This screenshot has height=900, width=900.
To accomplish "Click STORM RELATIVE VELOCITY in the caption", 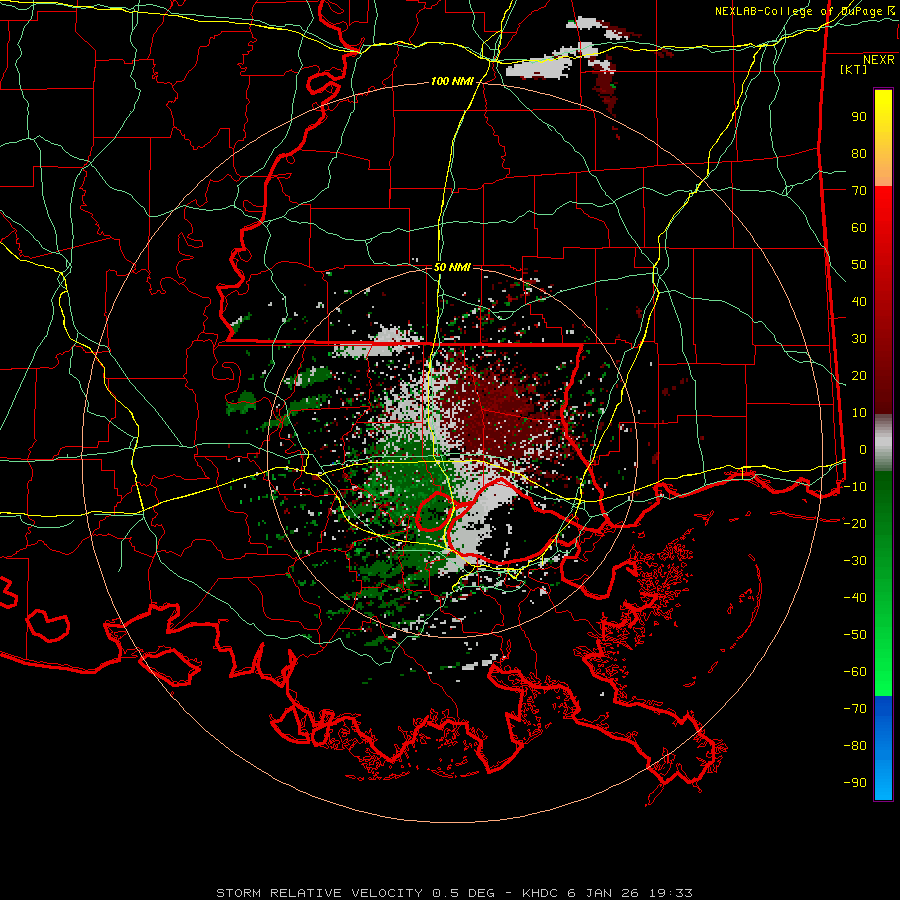I will [319, 893].
